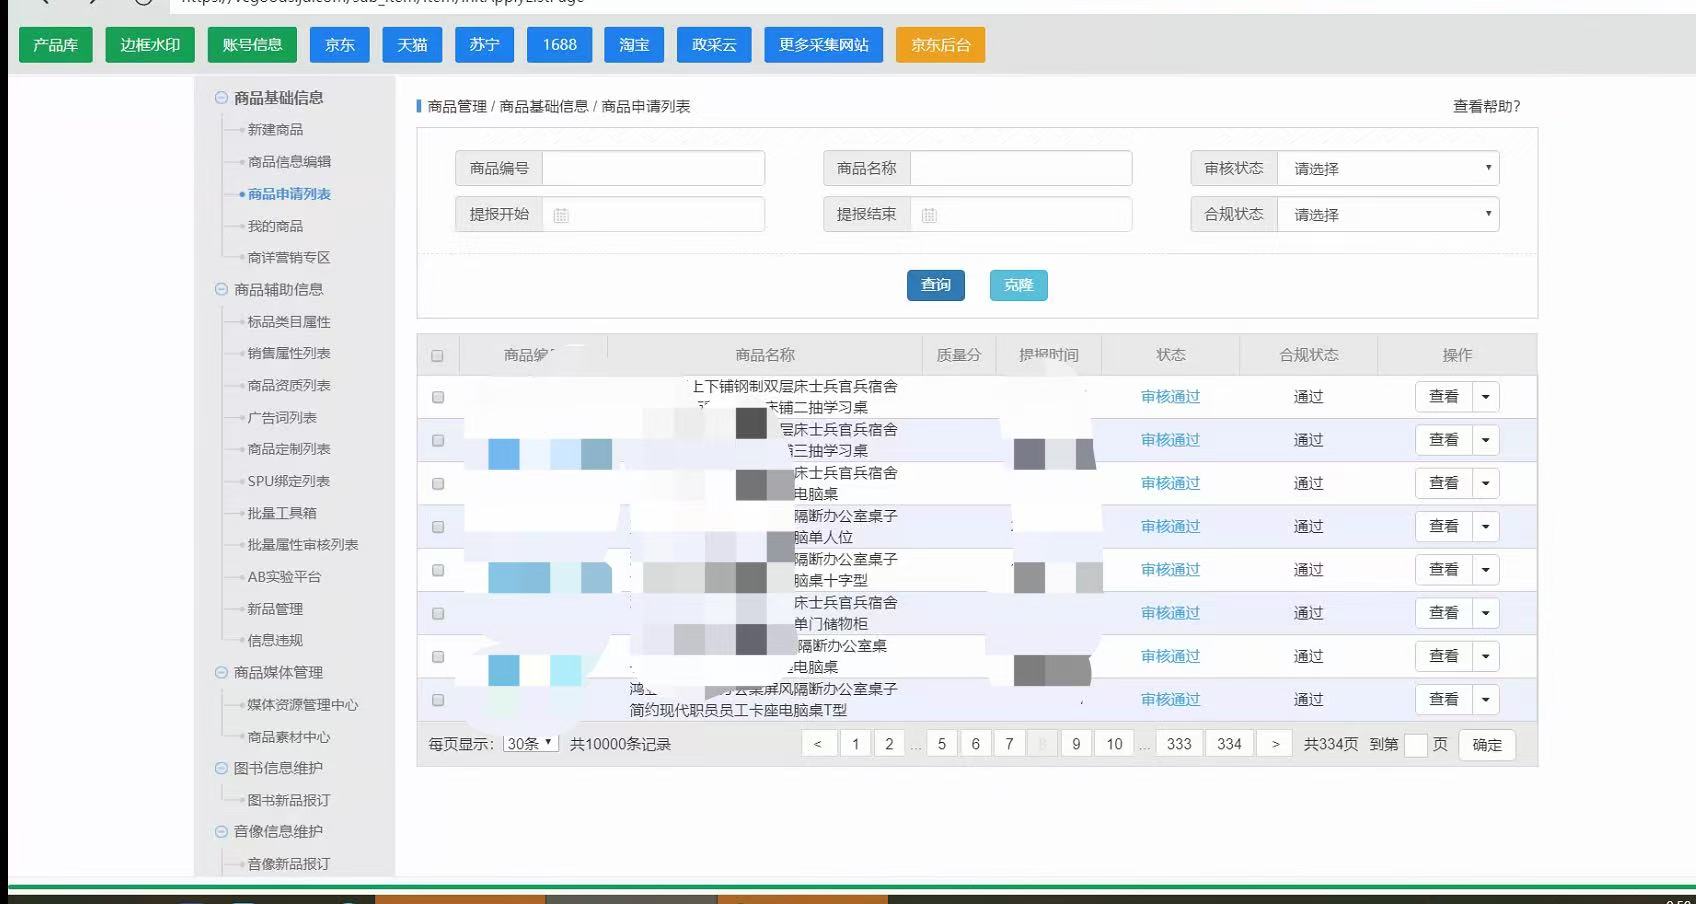Collapse the 商品辅助信息 circle icon
The height and width of the screenshot is (904, 1696).
click(221, 290)
